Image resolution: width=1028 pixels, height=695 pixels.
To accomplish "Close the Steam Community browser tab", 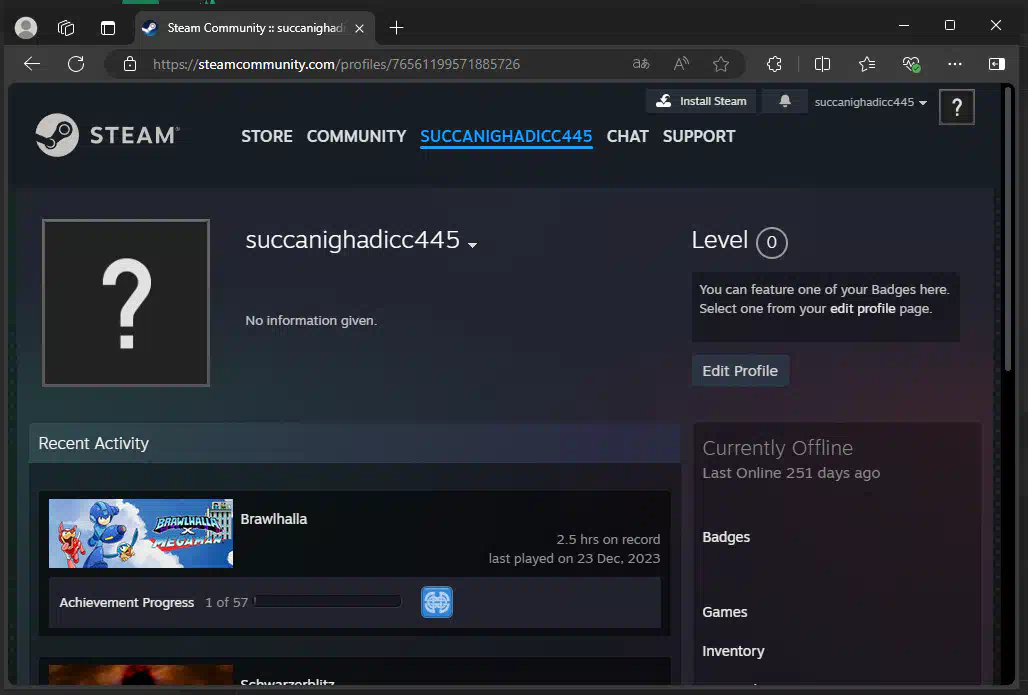I will click(x=359, y=28).
